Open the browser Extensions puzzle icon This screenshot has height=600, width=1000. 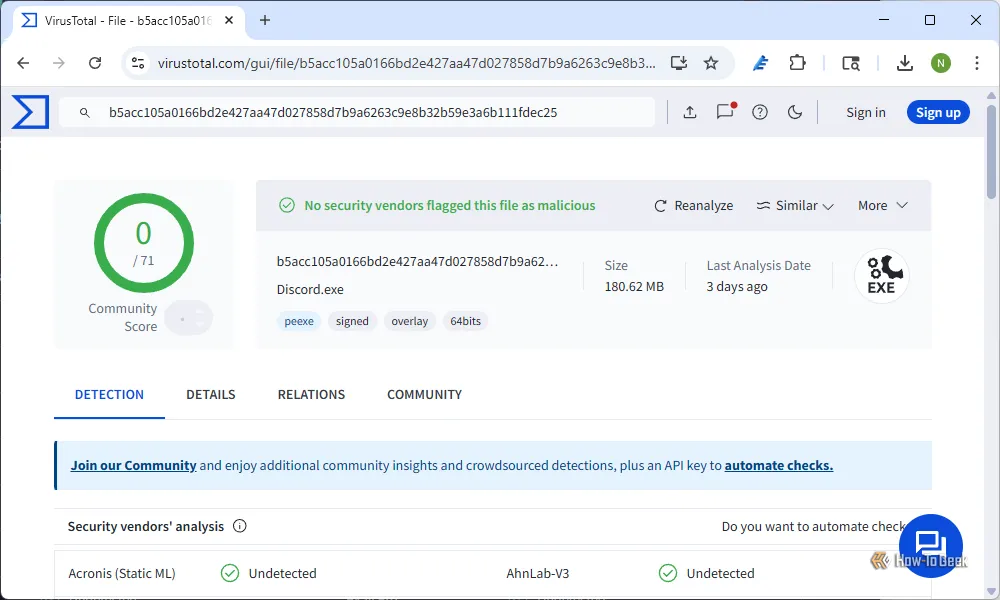[797, 63]
